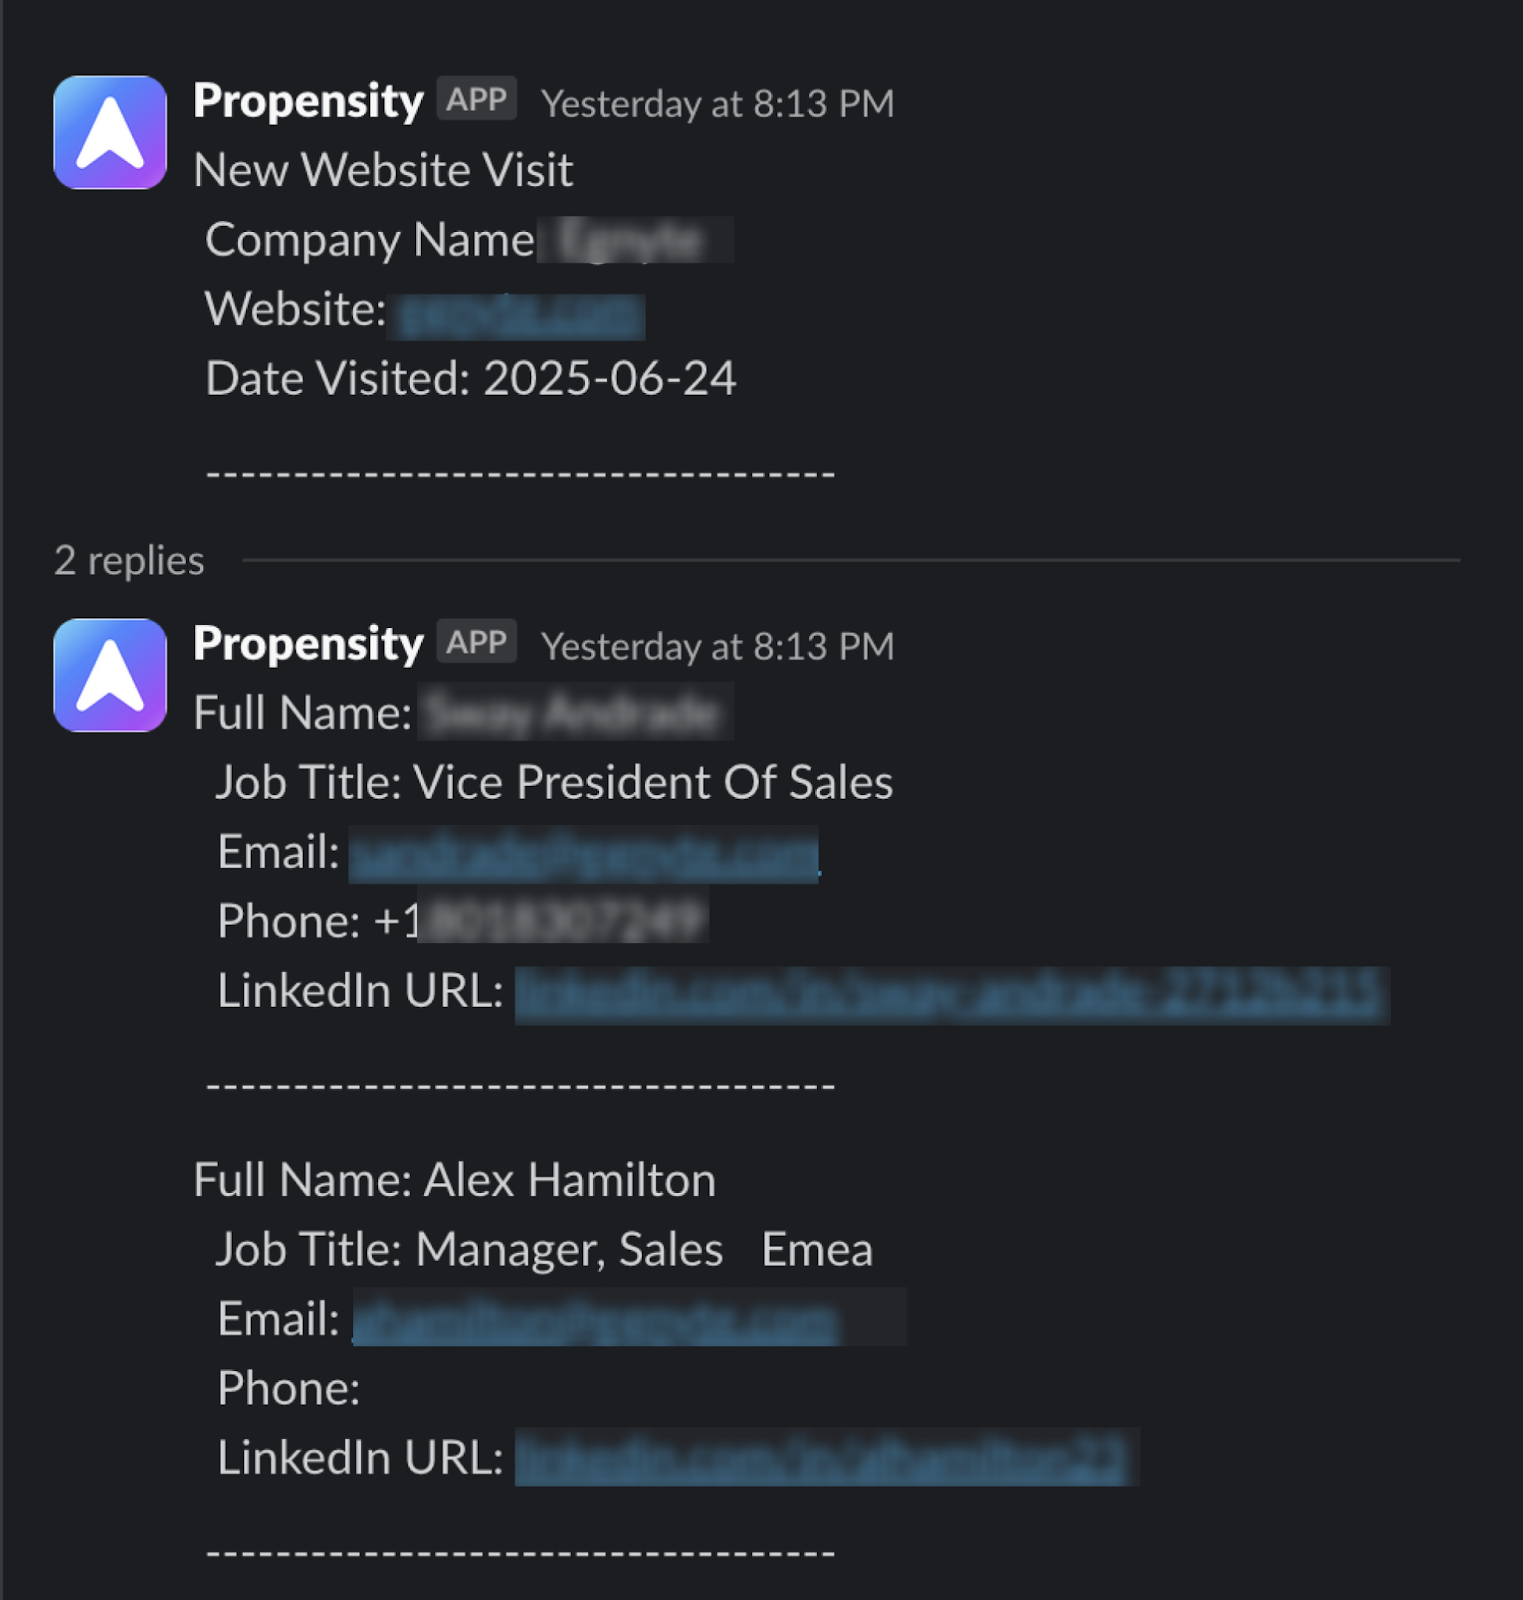Open the first contact's LinkedIn URL
1523x1600 pixels.
pyautogui.click(x=951, y=995)
